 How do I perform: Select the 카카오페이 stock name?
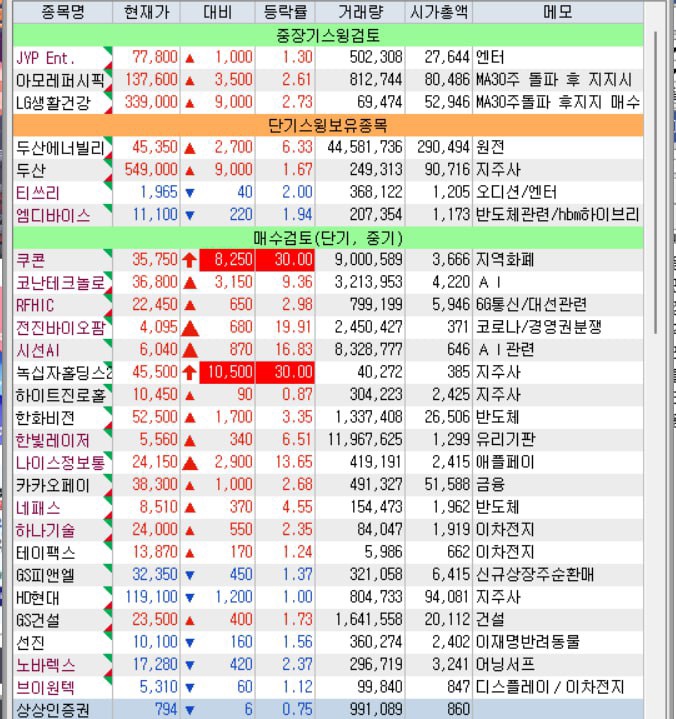[x=53, y=485]
